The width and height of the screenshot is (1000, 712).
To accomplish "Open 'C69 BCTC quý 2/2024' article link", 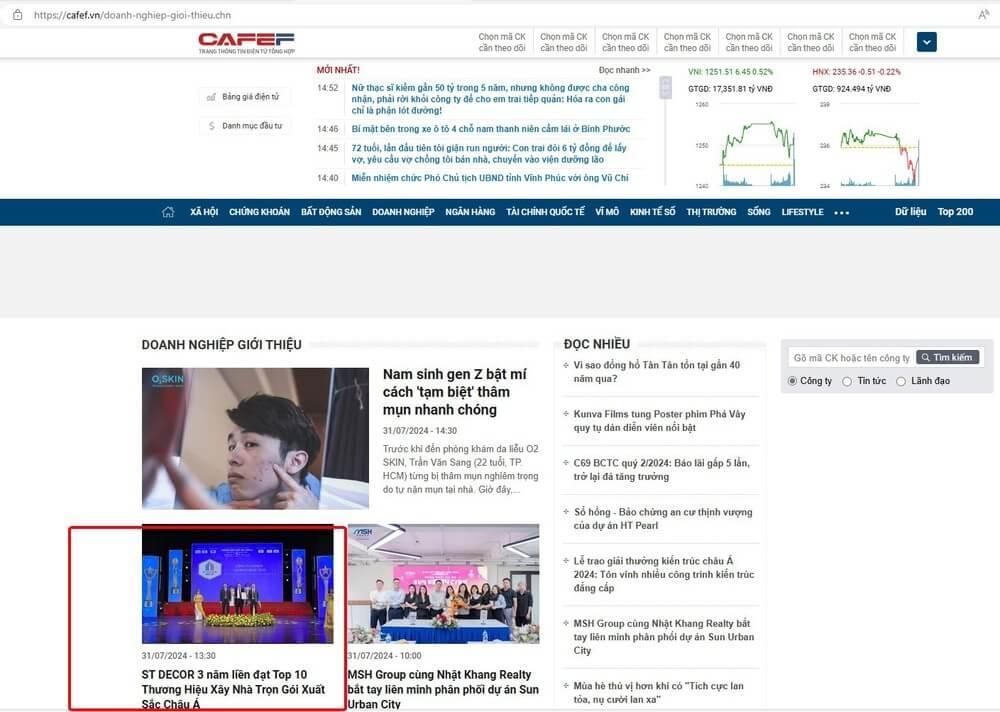I will [661, 470].
